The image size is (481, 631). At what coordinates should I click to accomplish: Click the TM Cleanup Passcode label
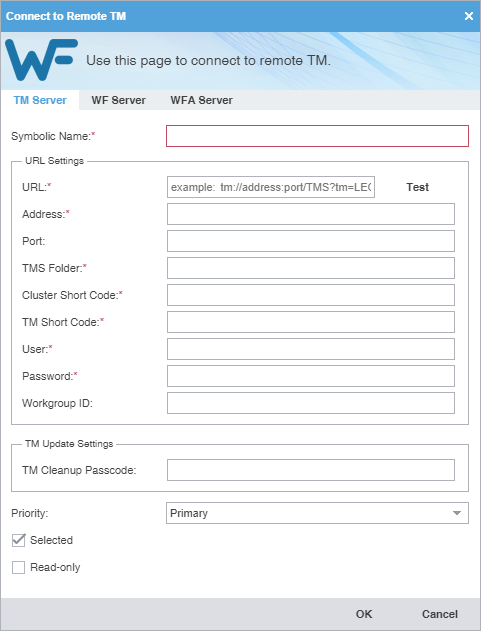79,470
